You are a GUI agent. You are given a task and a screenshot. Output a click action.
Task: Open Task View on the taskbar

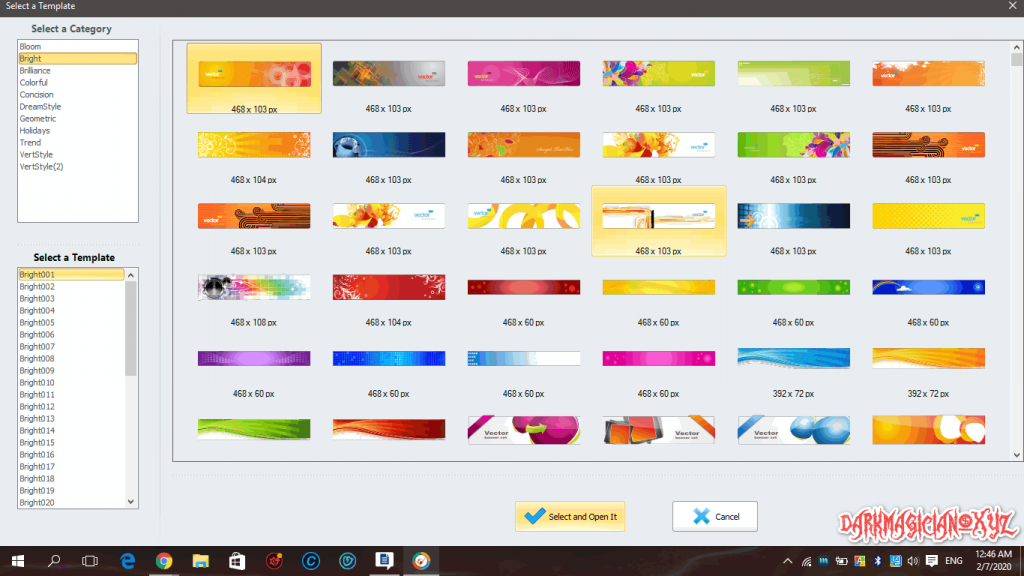(90, 561)
